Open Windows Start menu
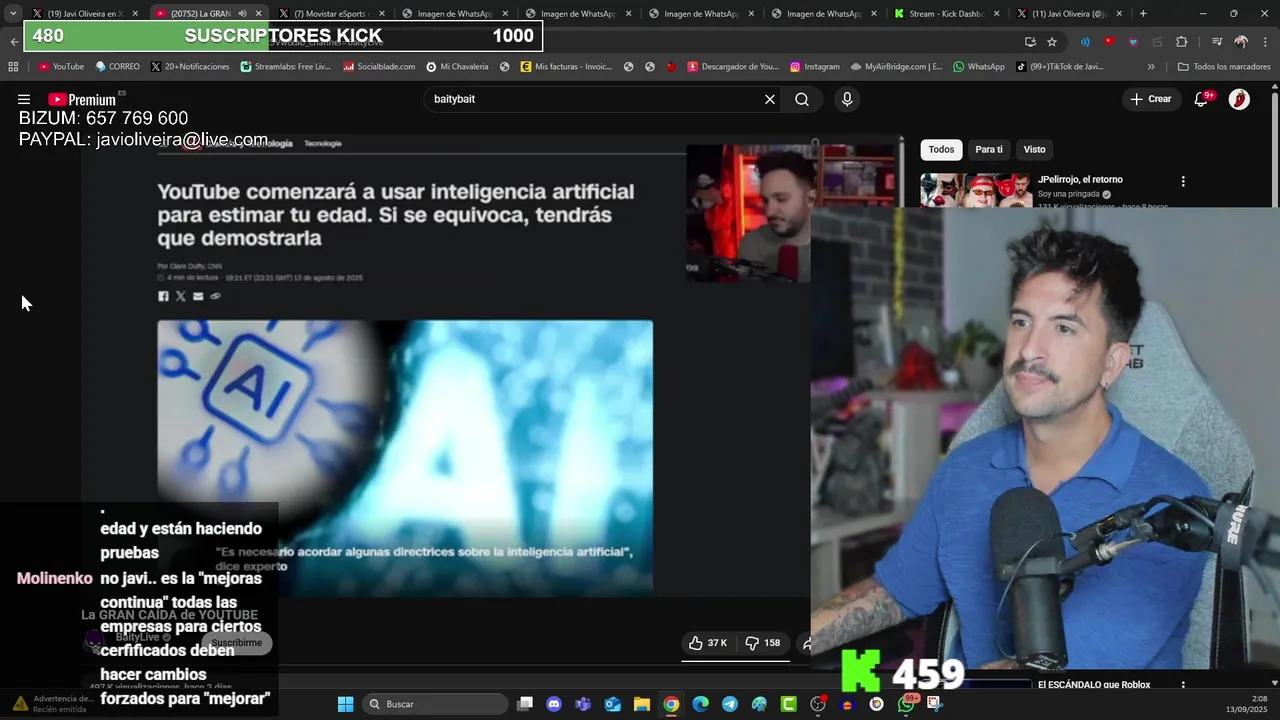 [x=345, y=704]
